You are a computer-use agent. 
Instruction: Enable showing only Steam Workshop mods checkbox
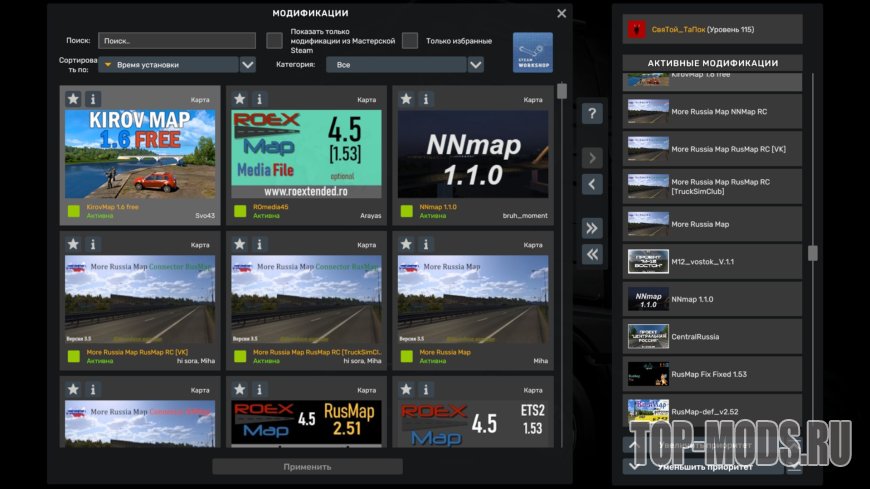tap(274, 41)
